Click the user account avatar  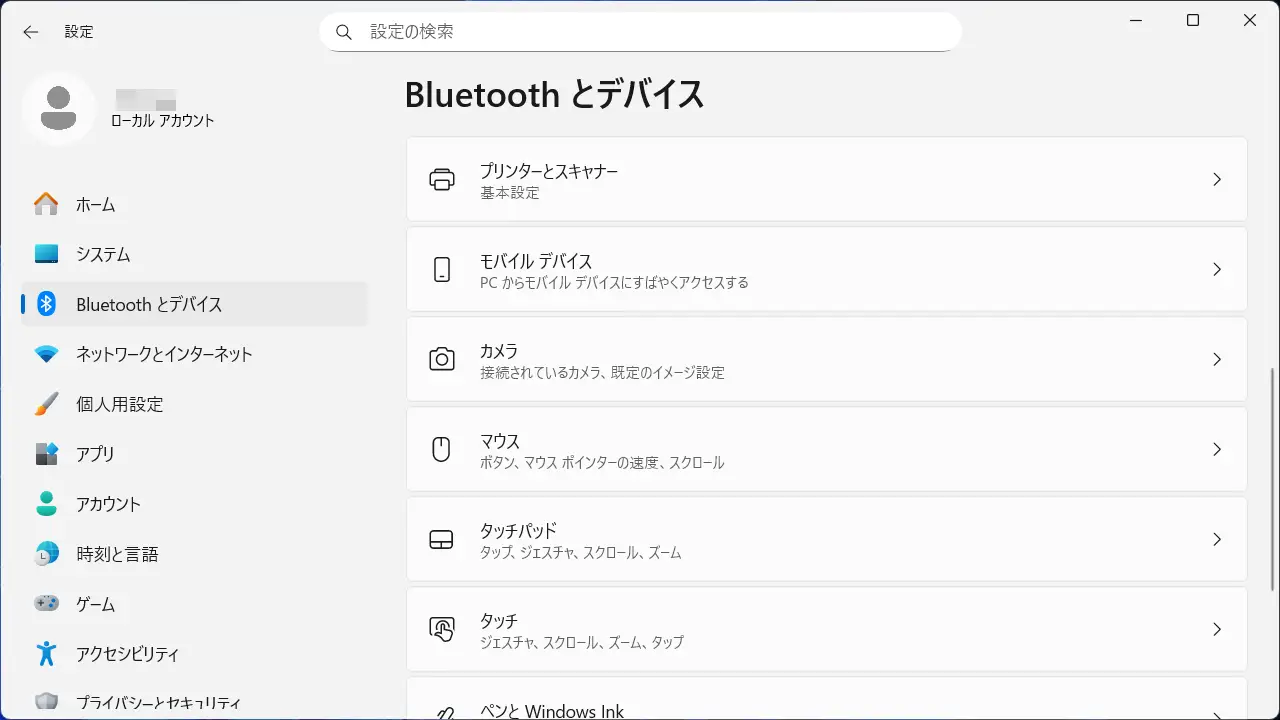click(59, 108)
